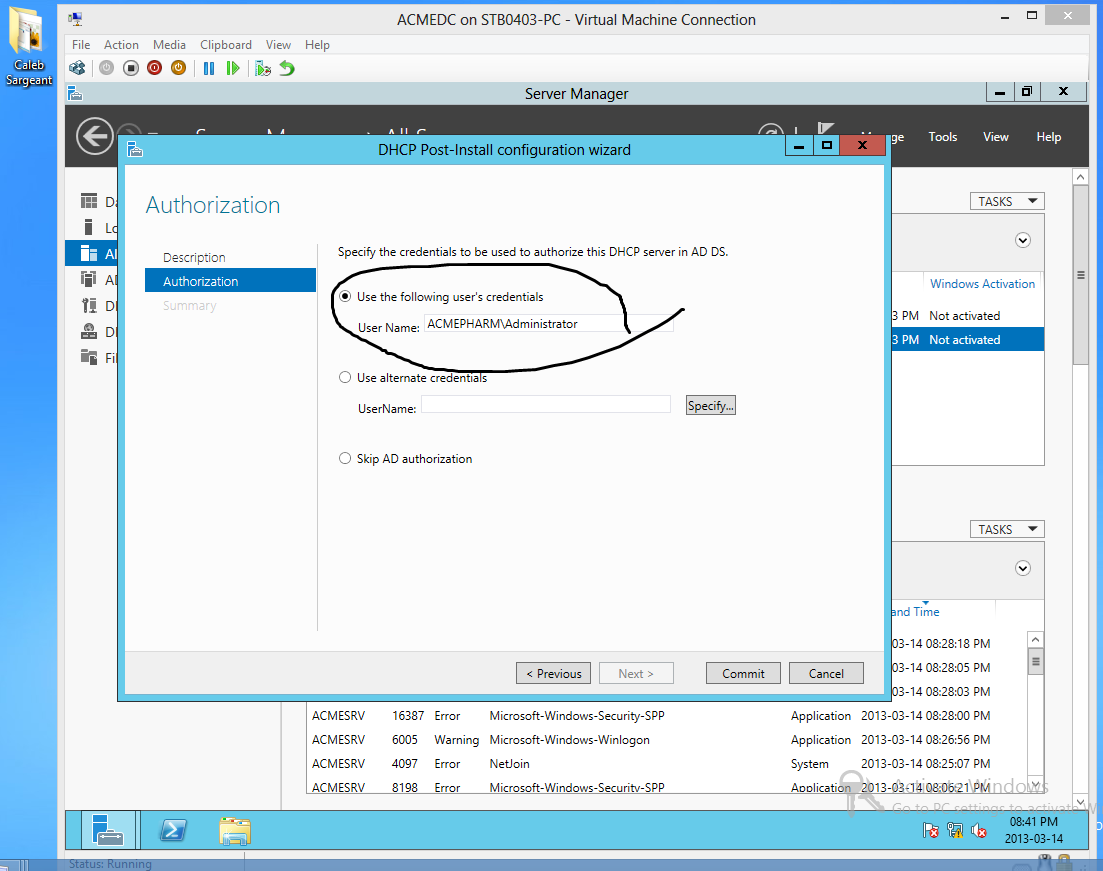
Task: Click the Date and Time column header
Action: (915, 611)
